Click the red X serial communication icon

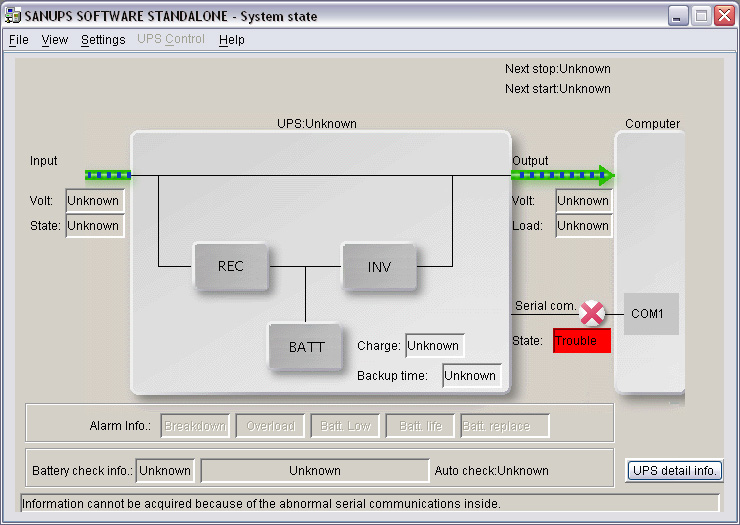[592, 313]
